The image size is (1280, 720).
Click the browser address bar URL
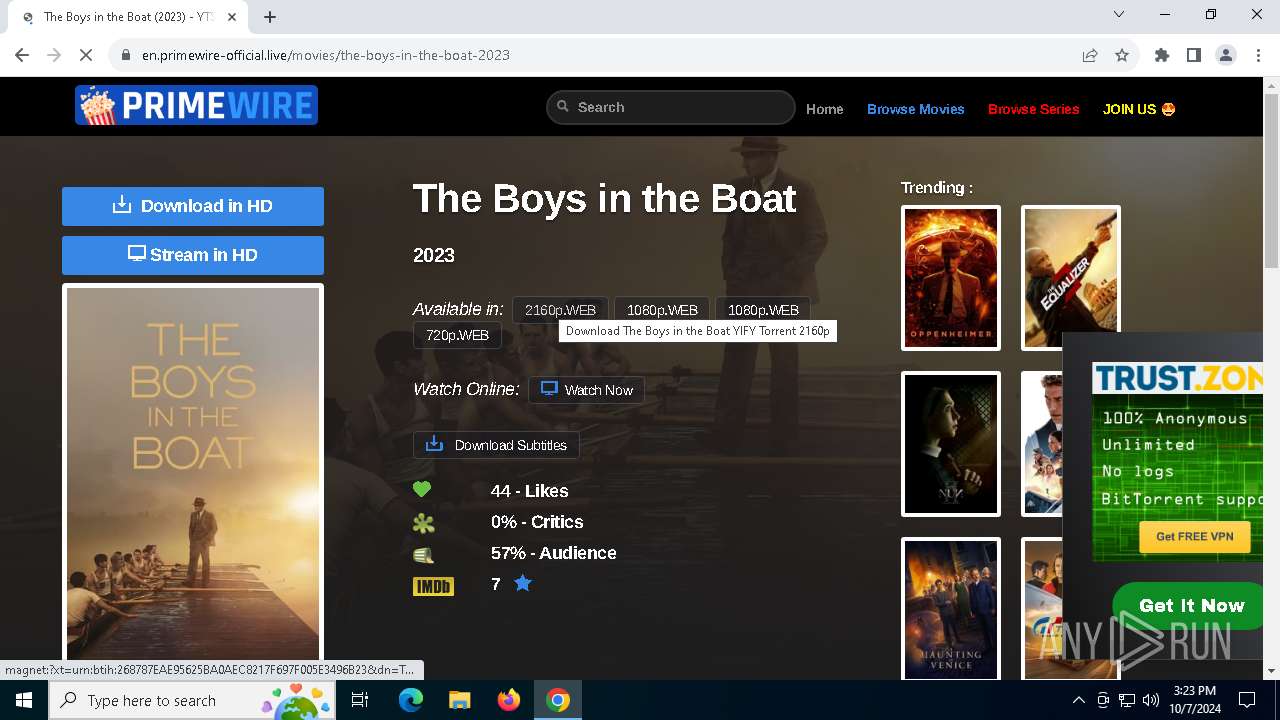point(326,55)
